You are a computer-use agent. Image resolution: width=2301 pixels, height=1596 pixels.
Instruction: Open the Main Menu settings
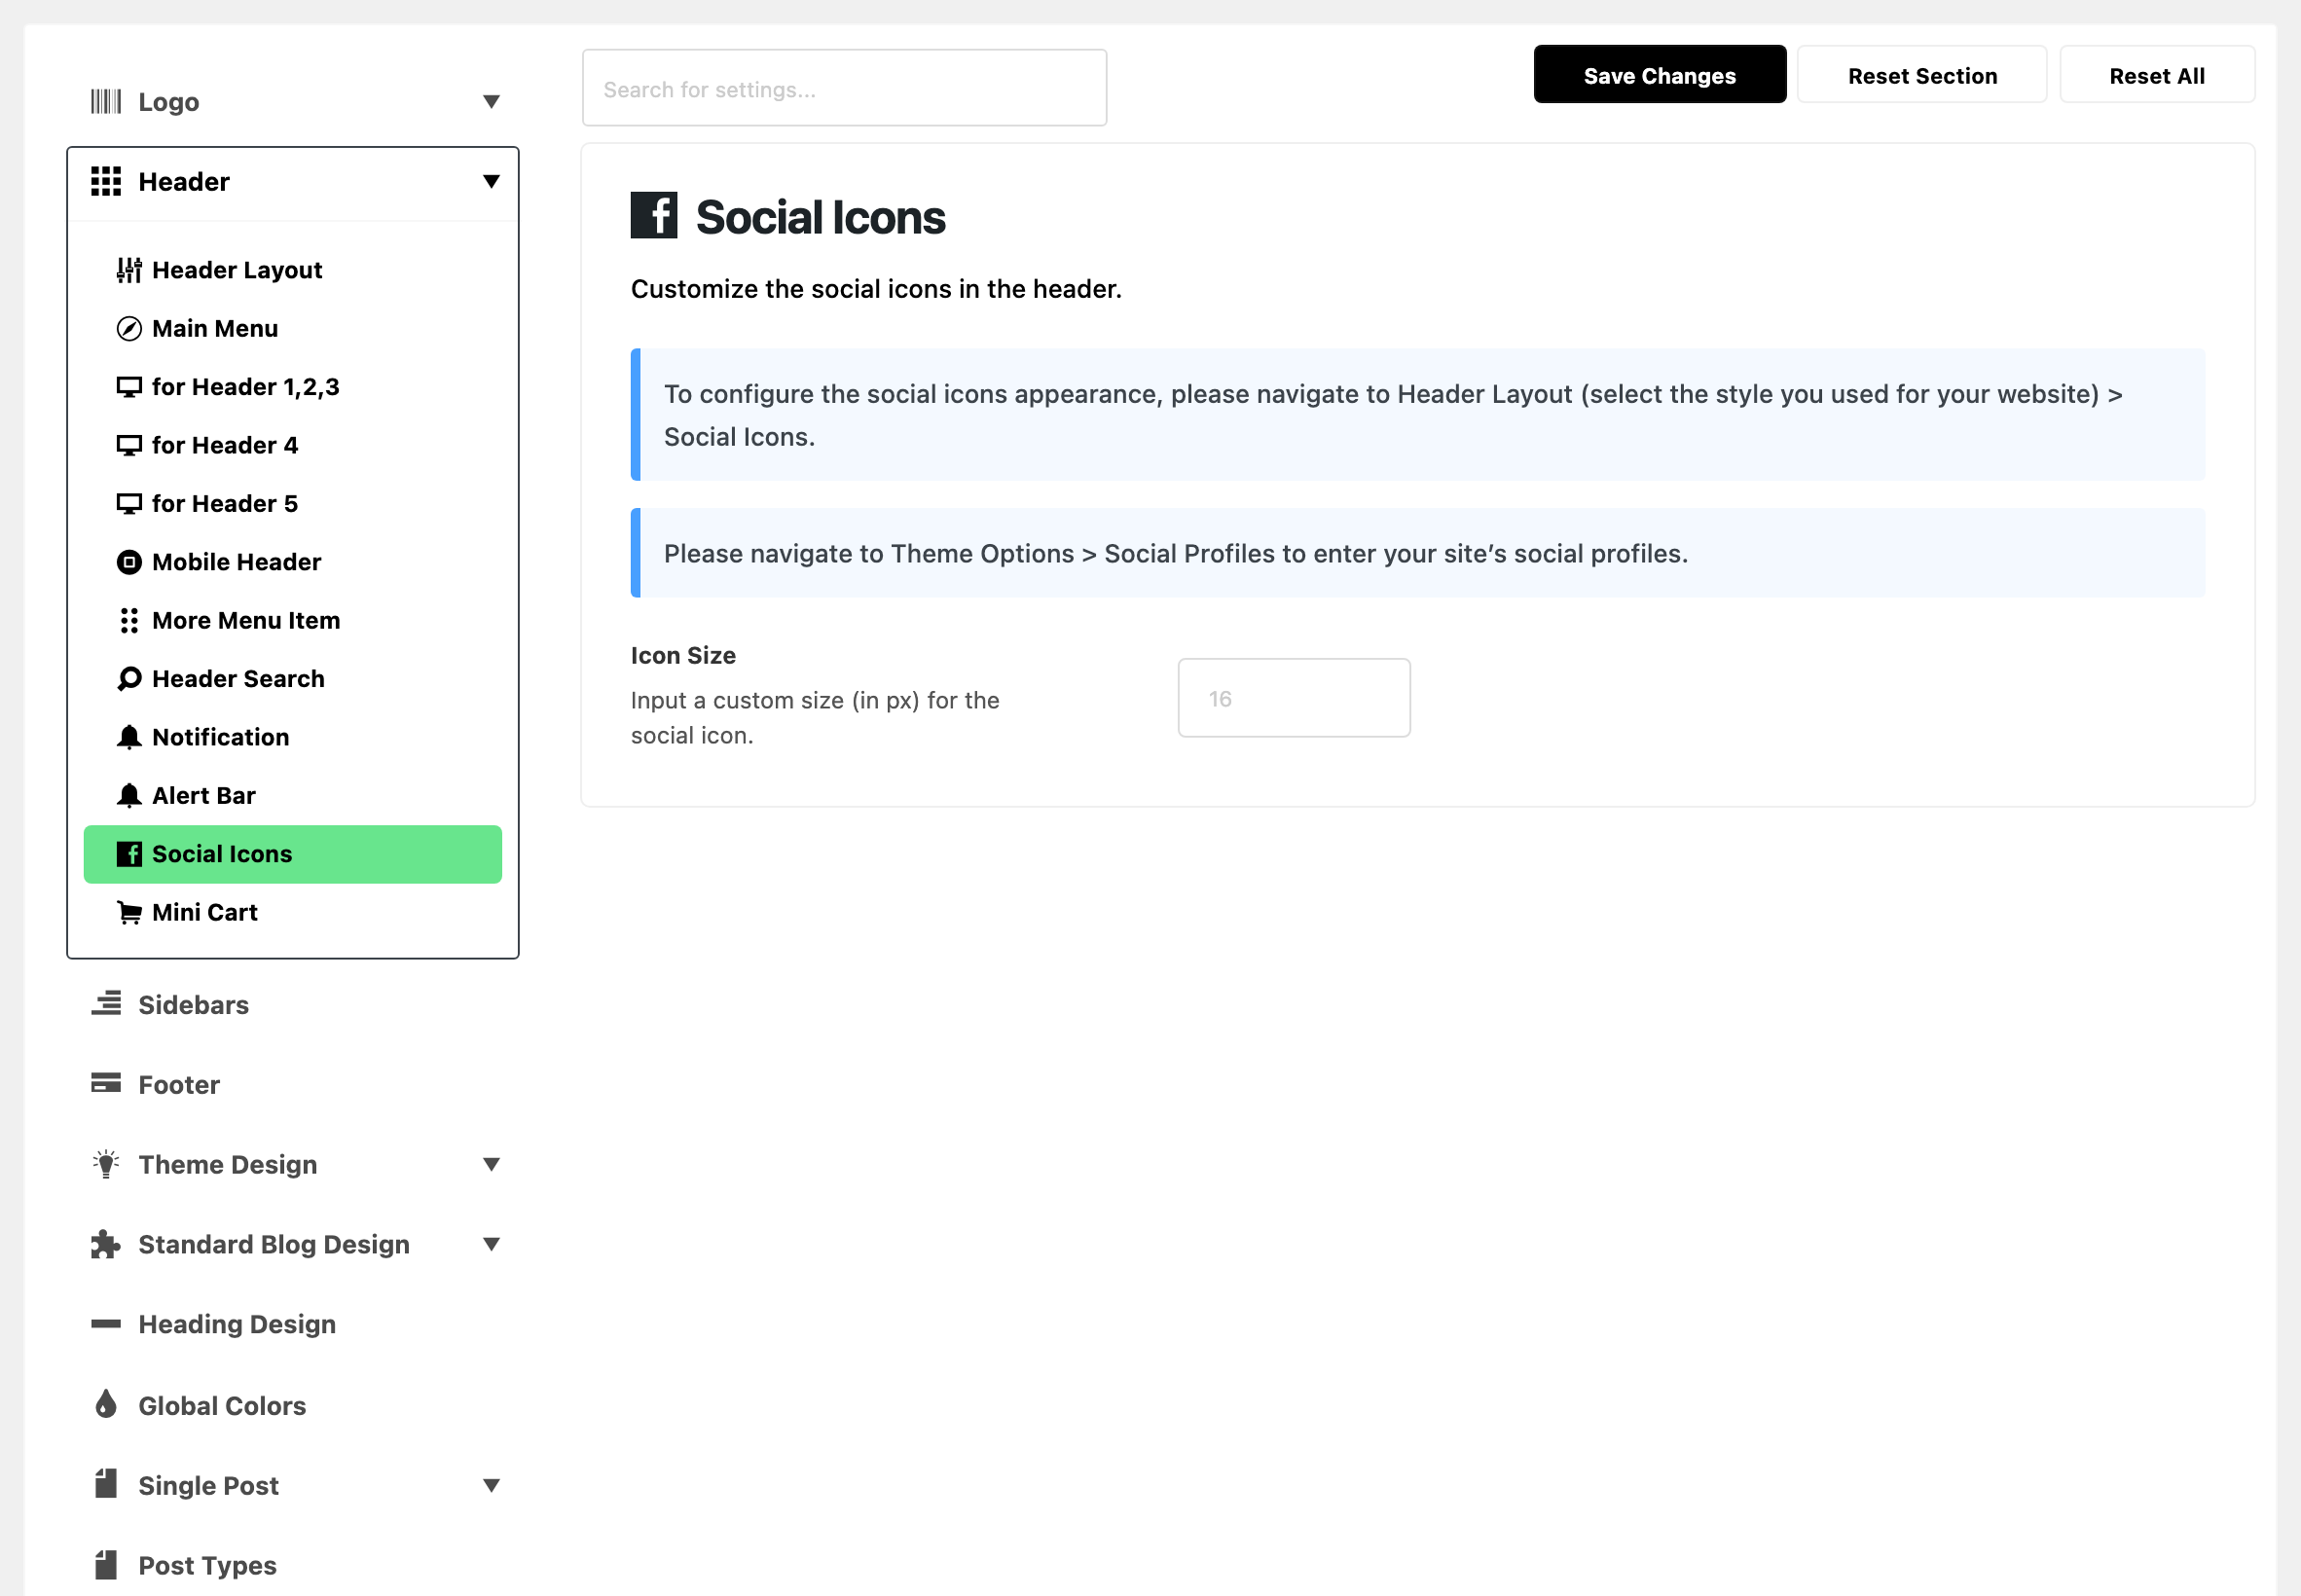292,329
